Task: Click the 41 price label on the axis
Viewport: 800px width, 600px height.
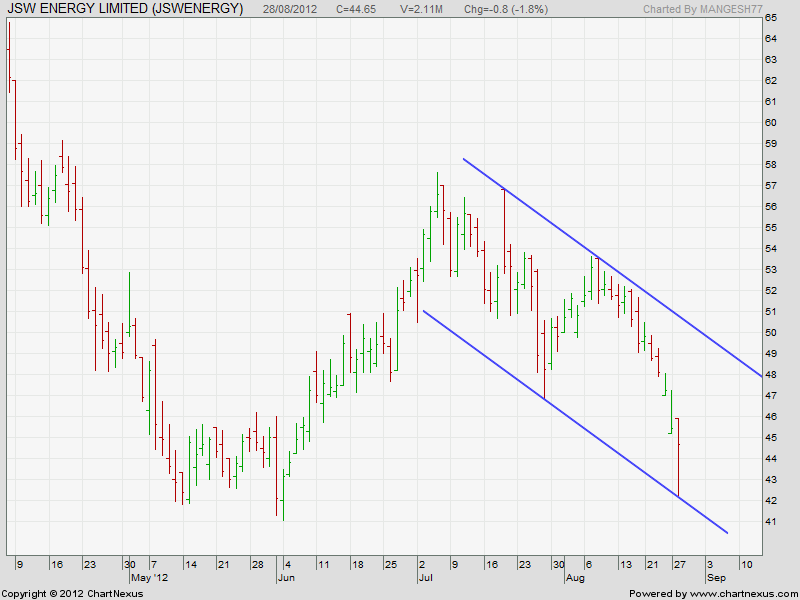Action: point(771,521)
